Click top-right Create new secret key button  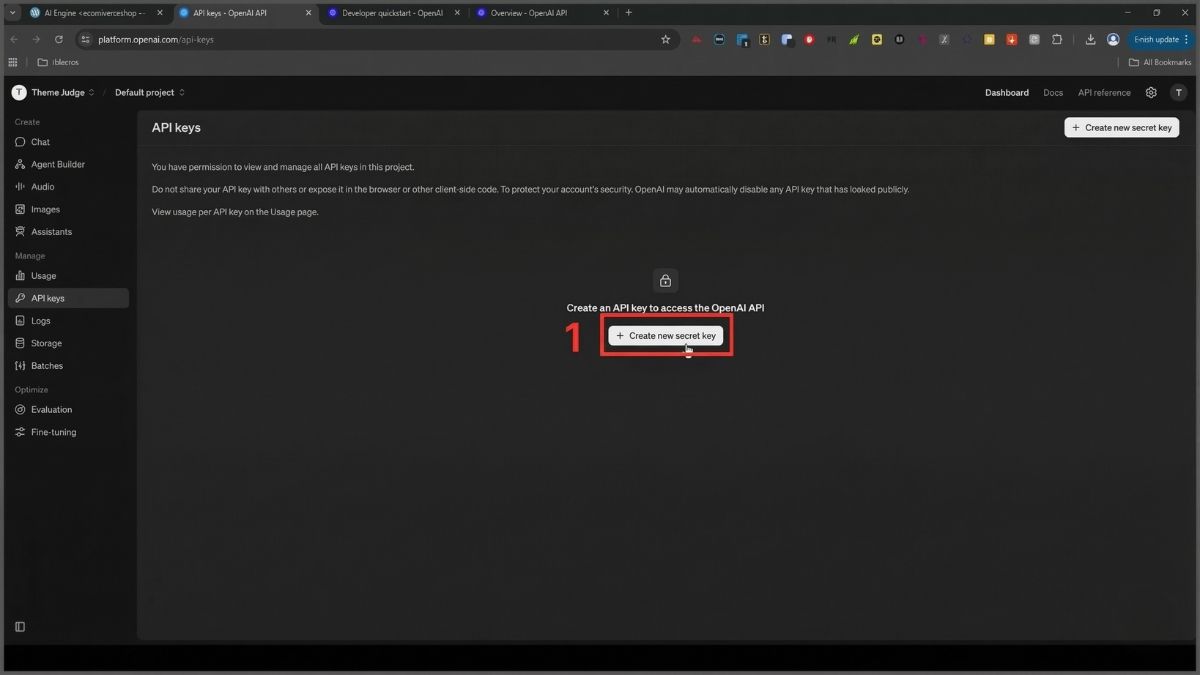click(x=1121, y=128)
